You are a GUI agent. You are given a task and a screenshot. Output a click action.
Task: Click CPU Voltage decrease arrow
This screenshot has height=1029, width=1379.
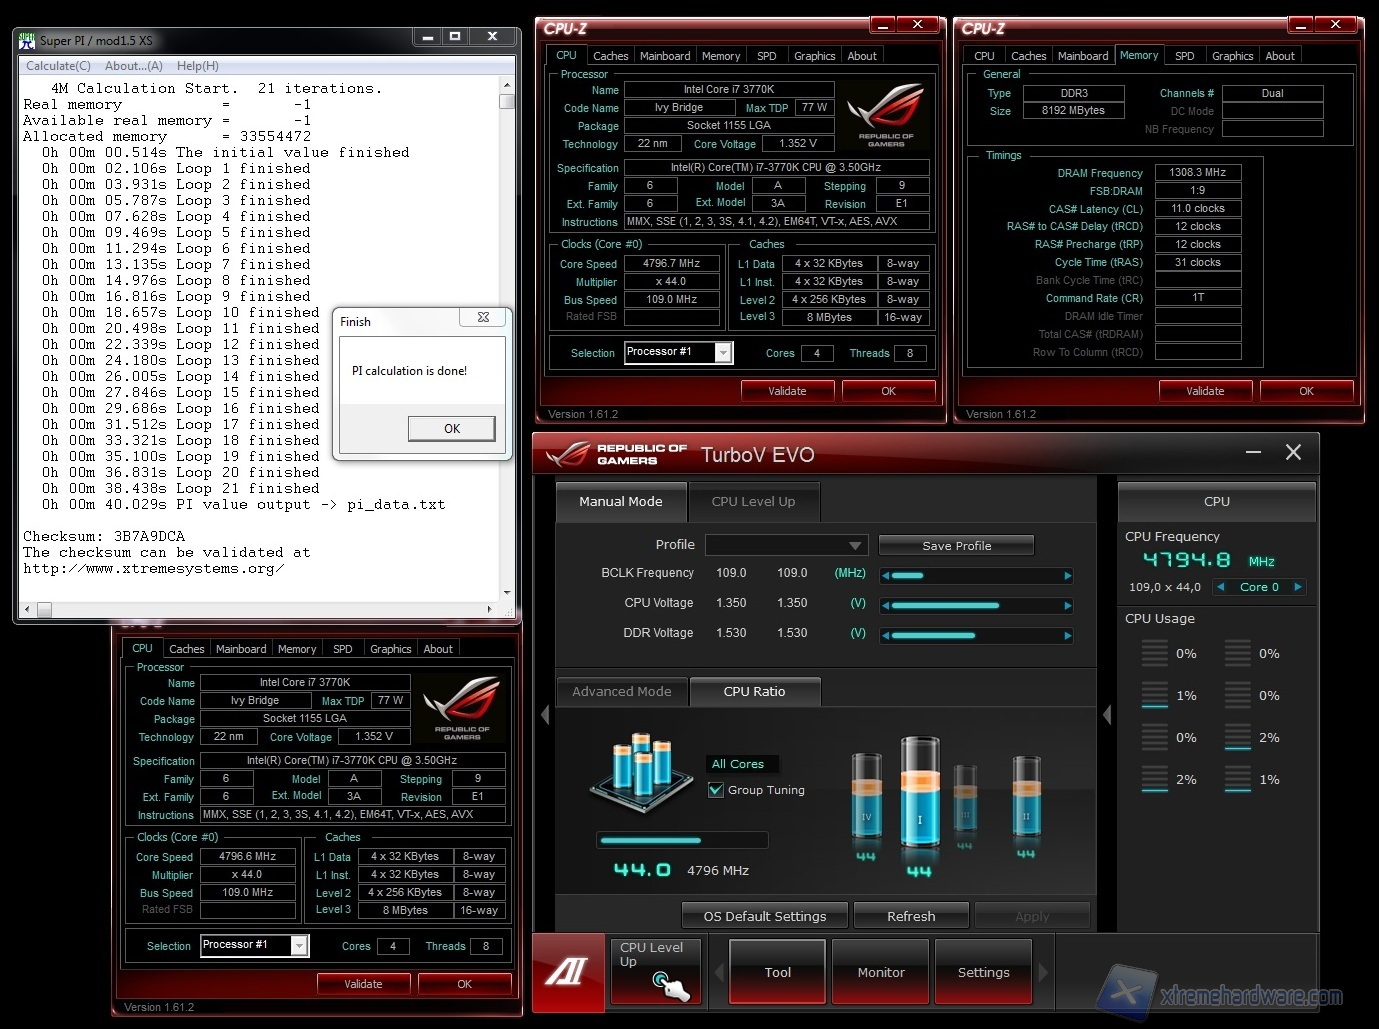pos(886,605)
